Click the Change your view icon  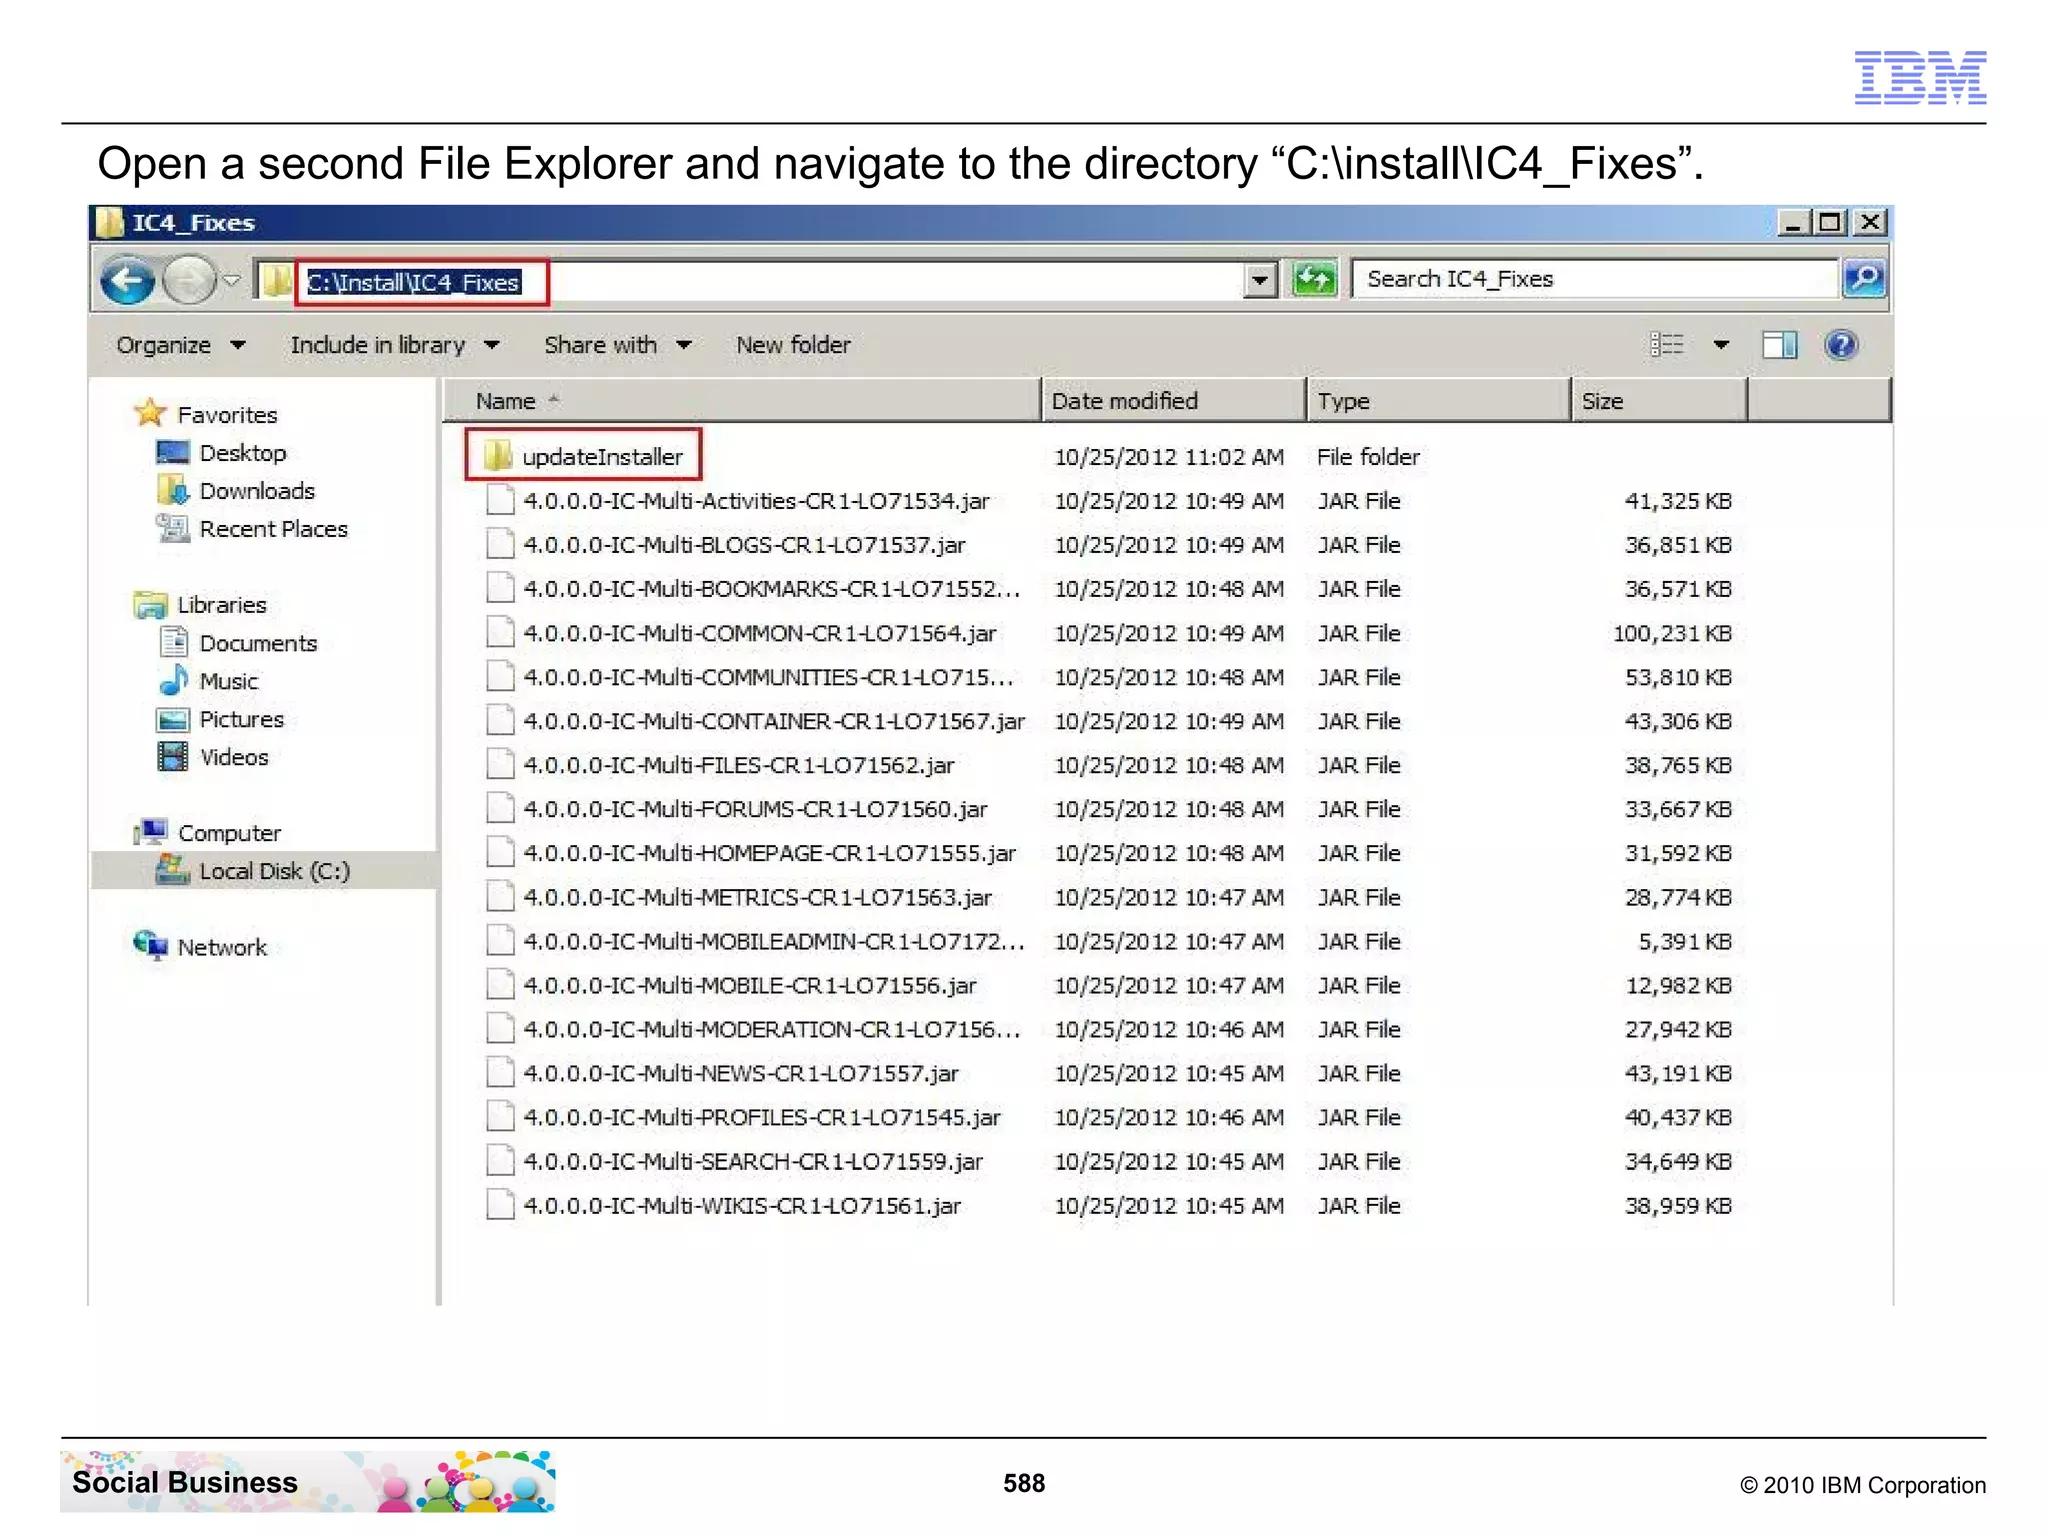1667,345
